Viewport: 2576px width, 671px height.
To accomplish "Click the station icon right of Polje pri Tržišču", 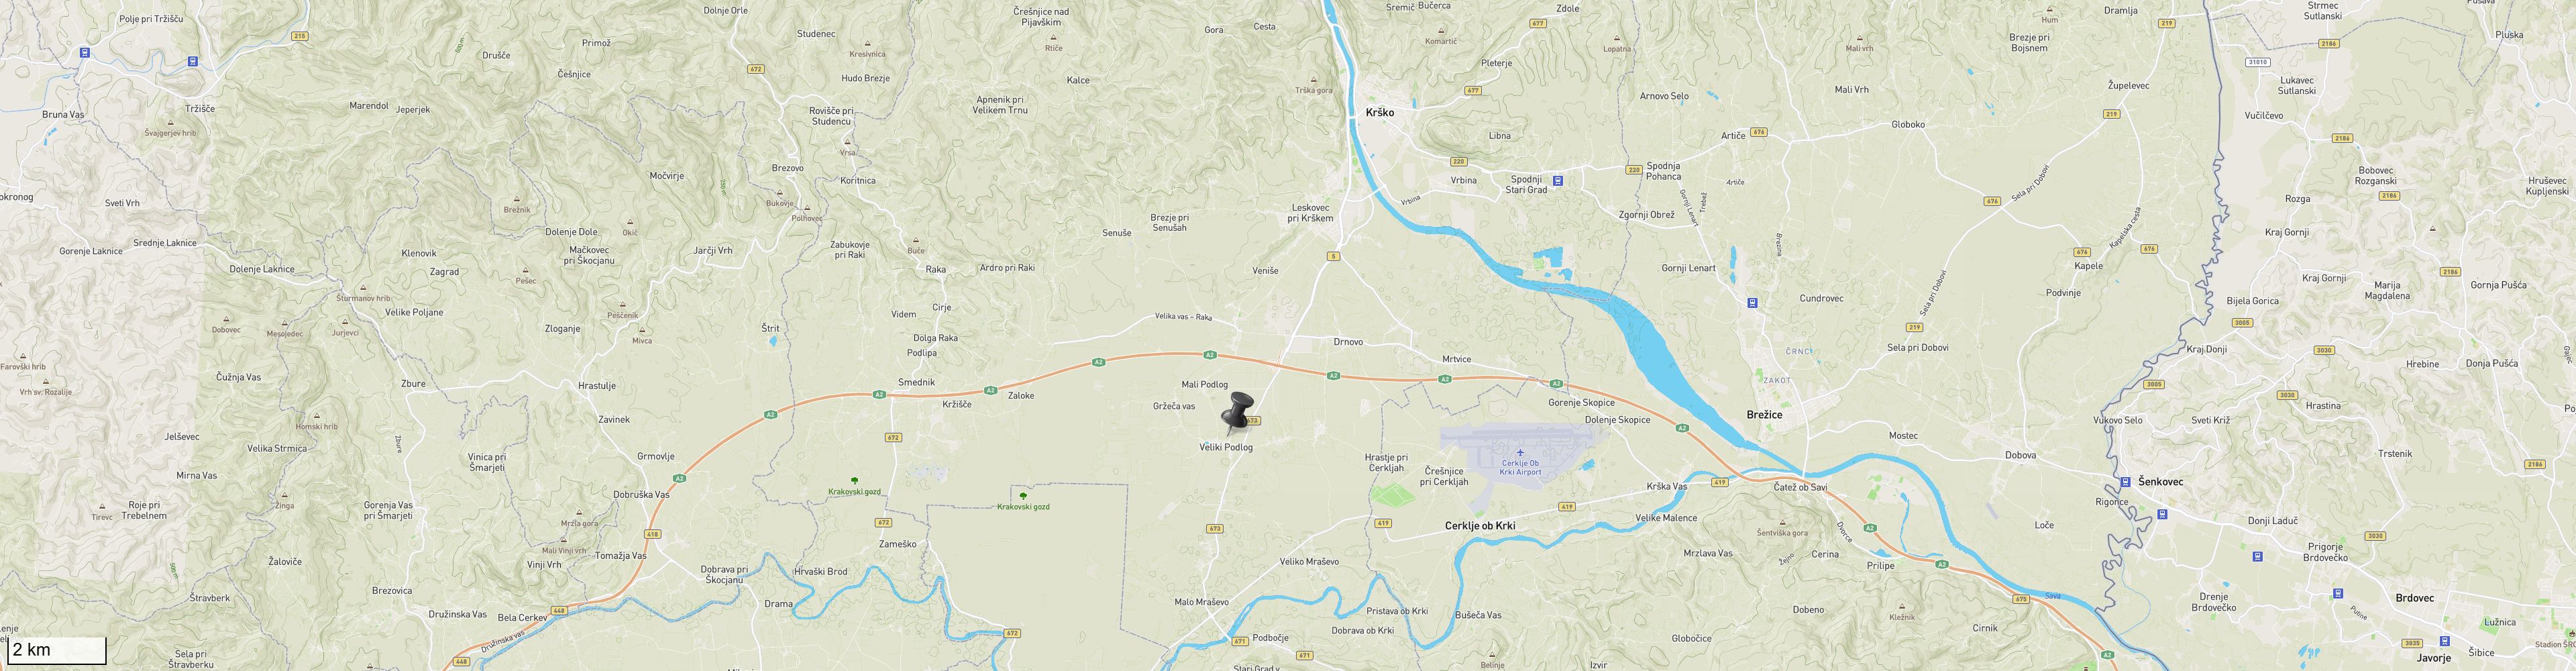I will coord(193,61).
